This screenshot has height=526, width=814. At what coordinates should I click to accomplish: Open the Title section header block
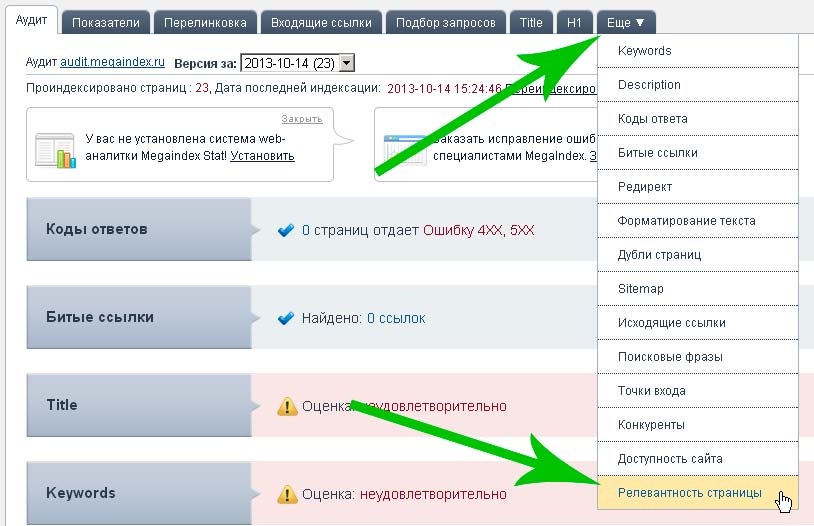pos(139,405)
